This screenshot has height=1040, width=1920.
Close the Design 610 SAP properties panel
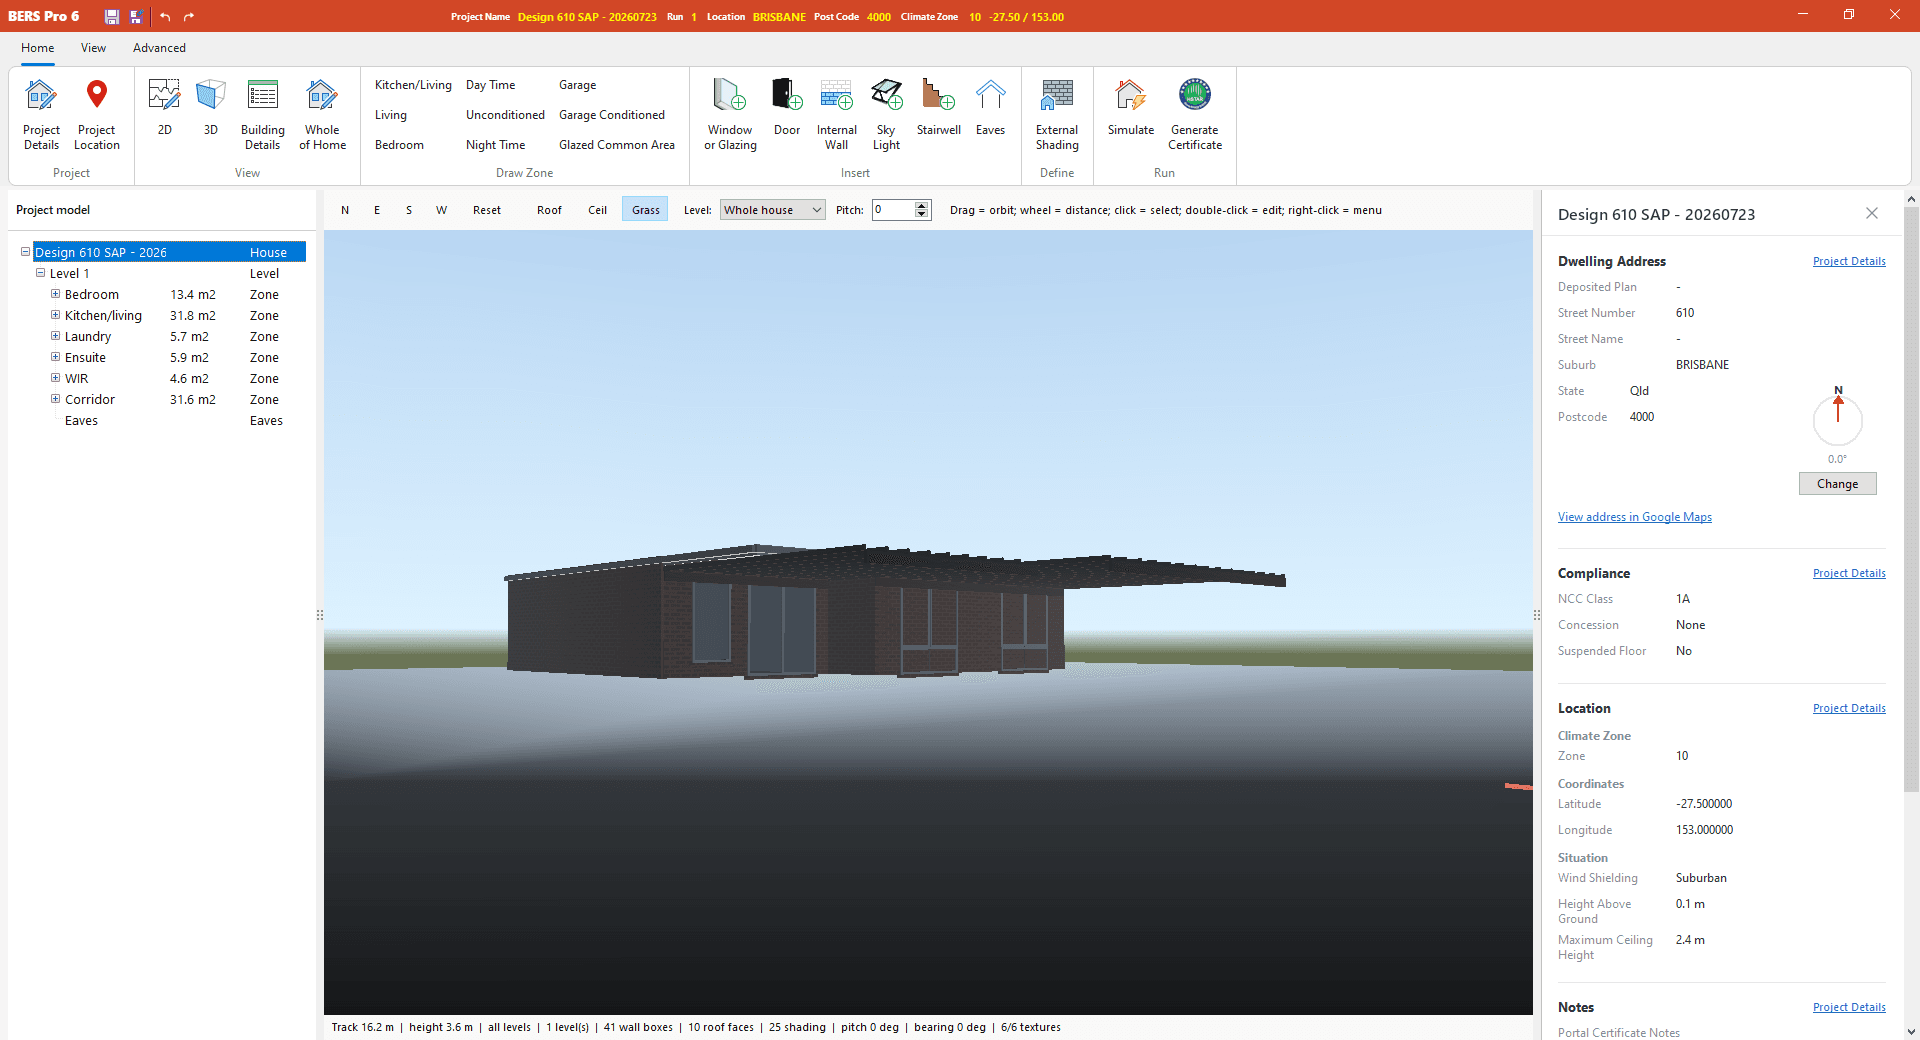click(1872, 213)
